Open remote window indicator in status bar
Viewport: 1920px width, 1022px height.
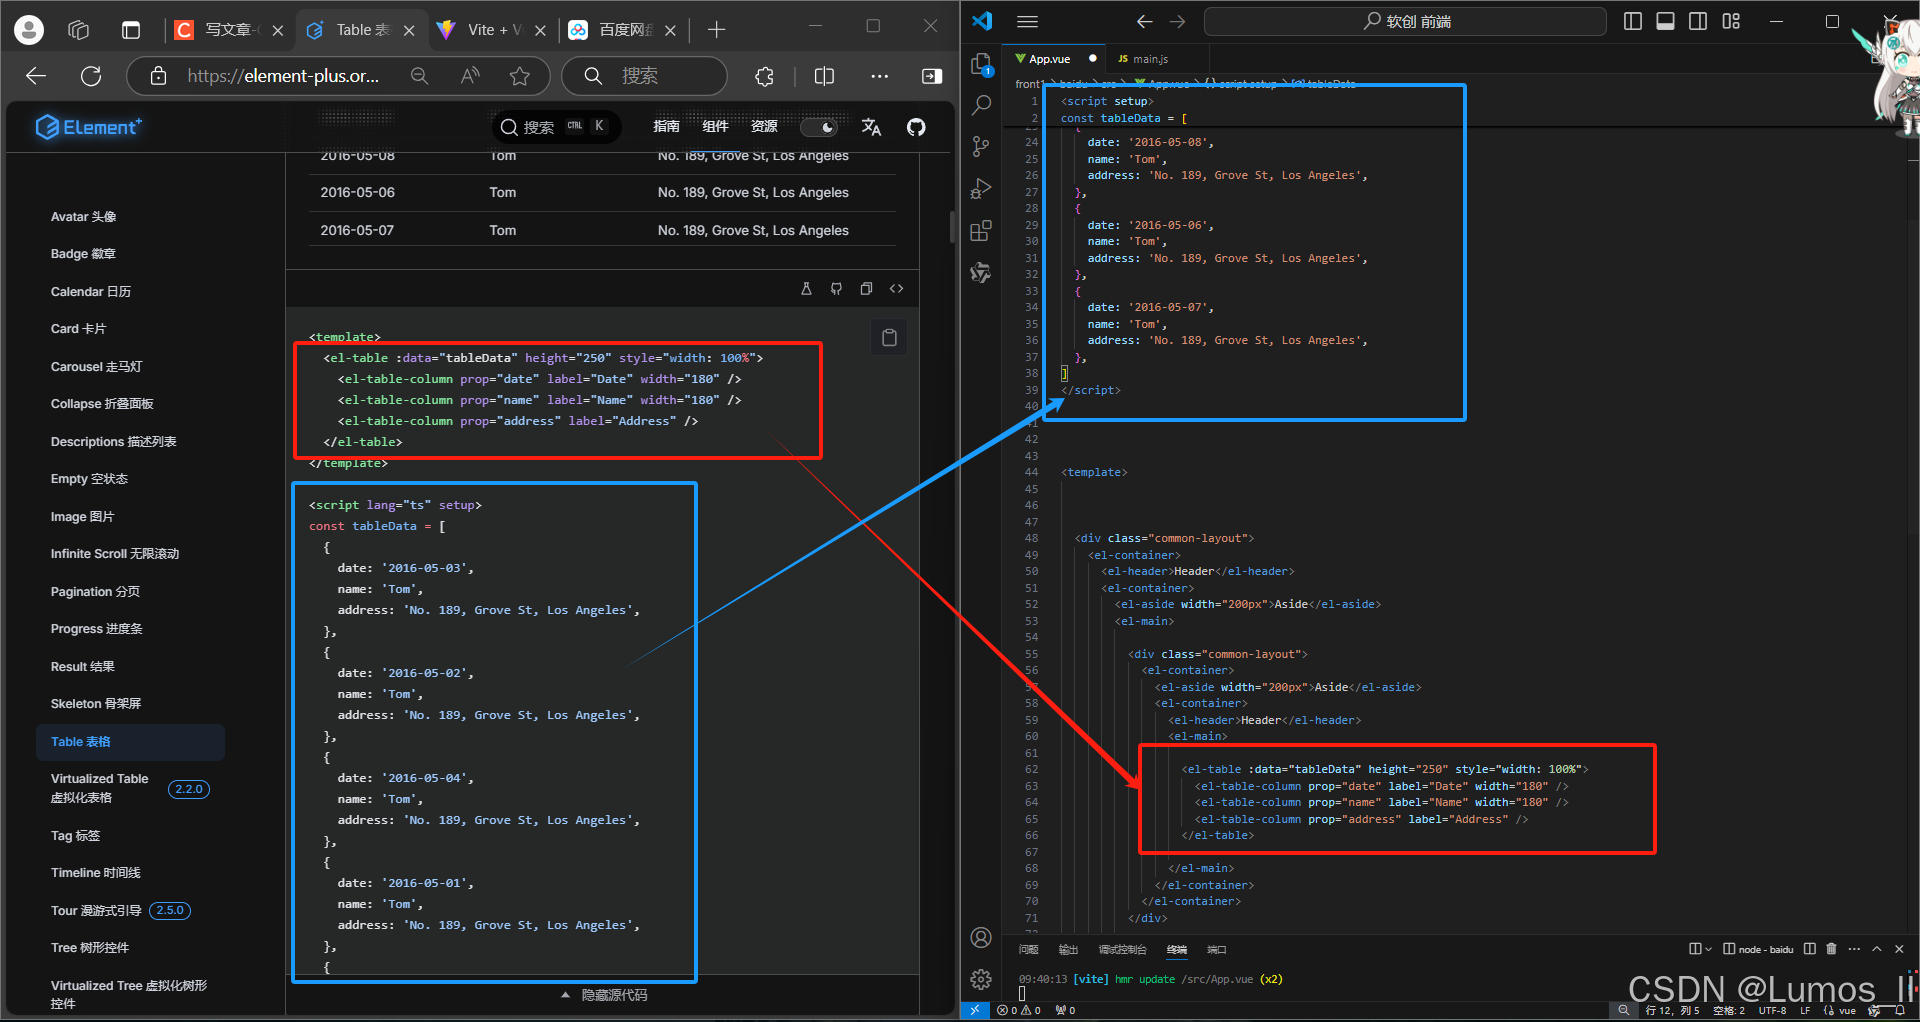974,1011
